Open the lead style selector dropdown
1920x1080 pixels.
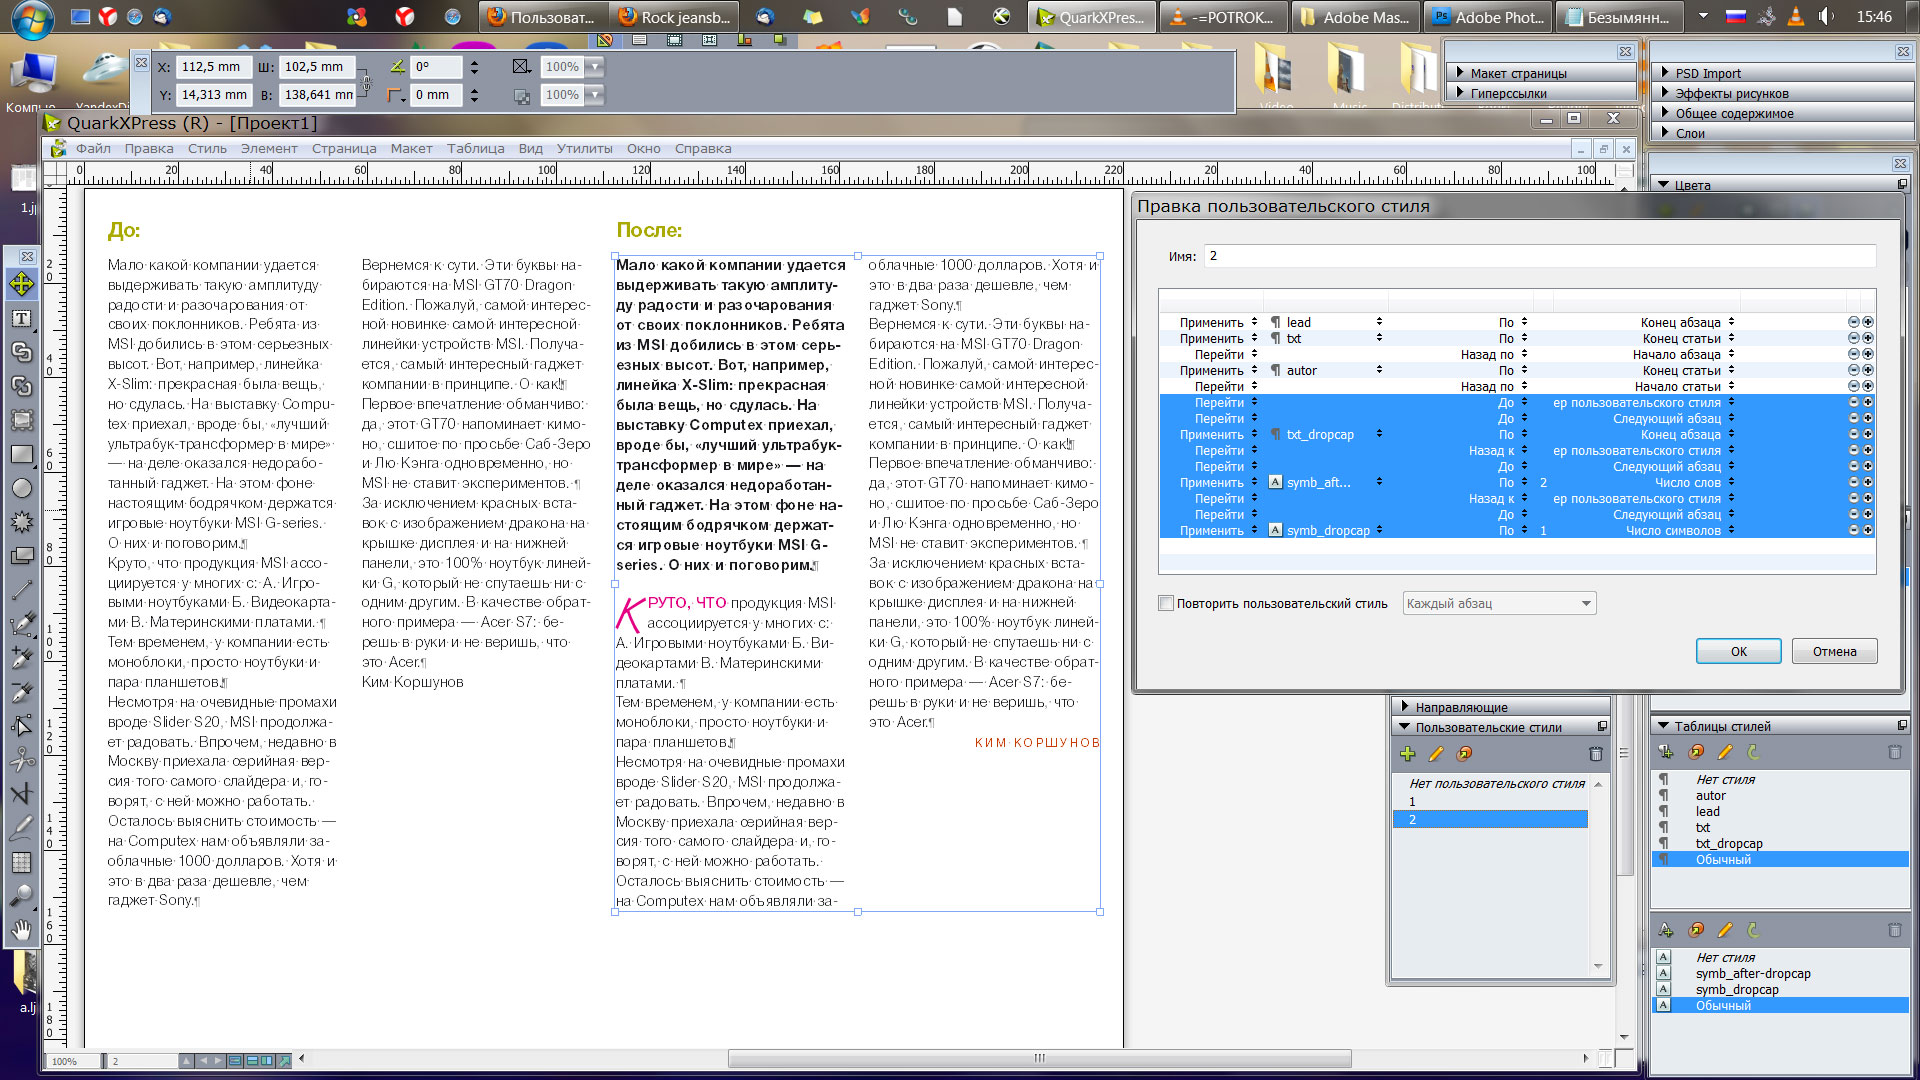[1379, 322]
